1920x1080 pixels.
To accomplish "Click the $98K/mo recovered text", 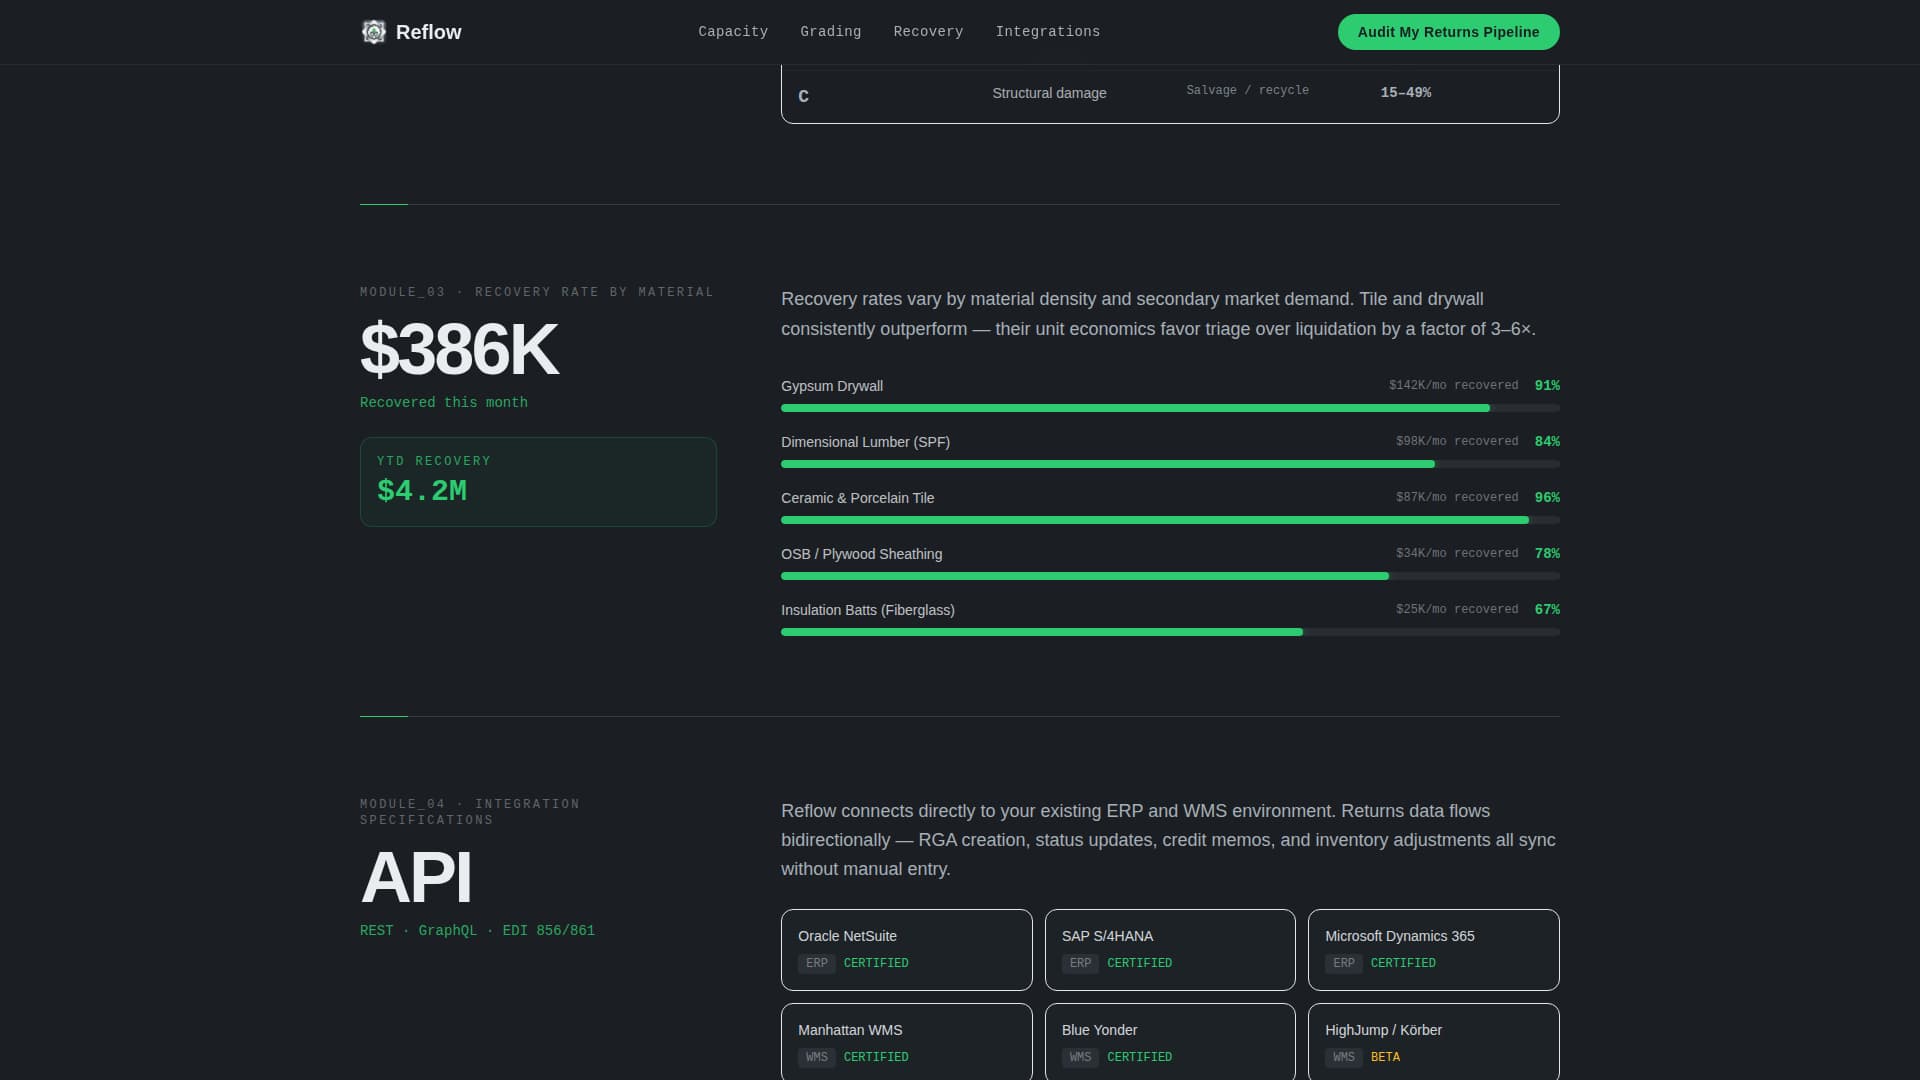I will coord(1457,441).
